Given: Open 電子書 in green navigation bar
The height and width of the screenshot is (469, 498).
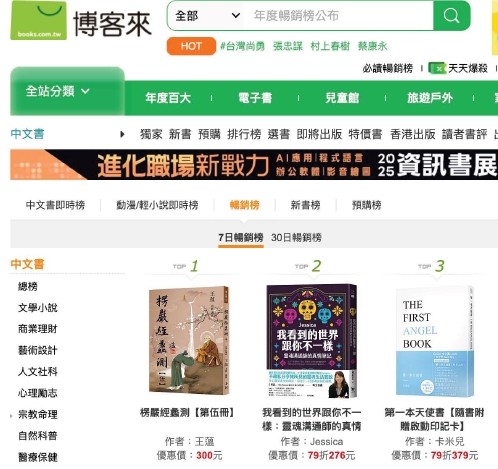Looking at the screenshot, I should tap(255, 98).
